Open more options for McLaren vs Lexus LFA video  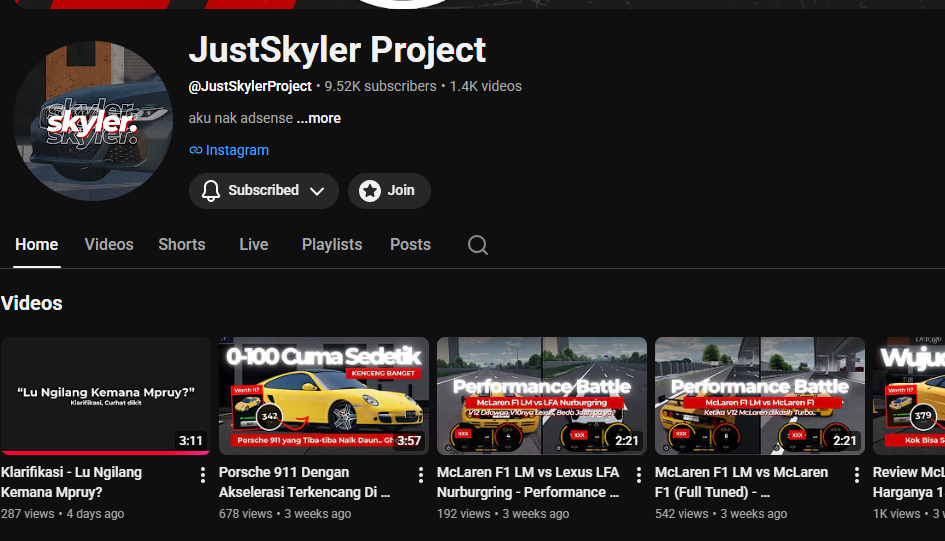tap(639, 475)
